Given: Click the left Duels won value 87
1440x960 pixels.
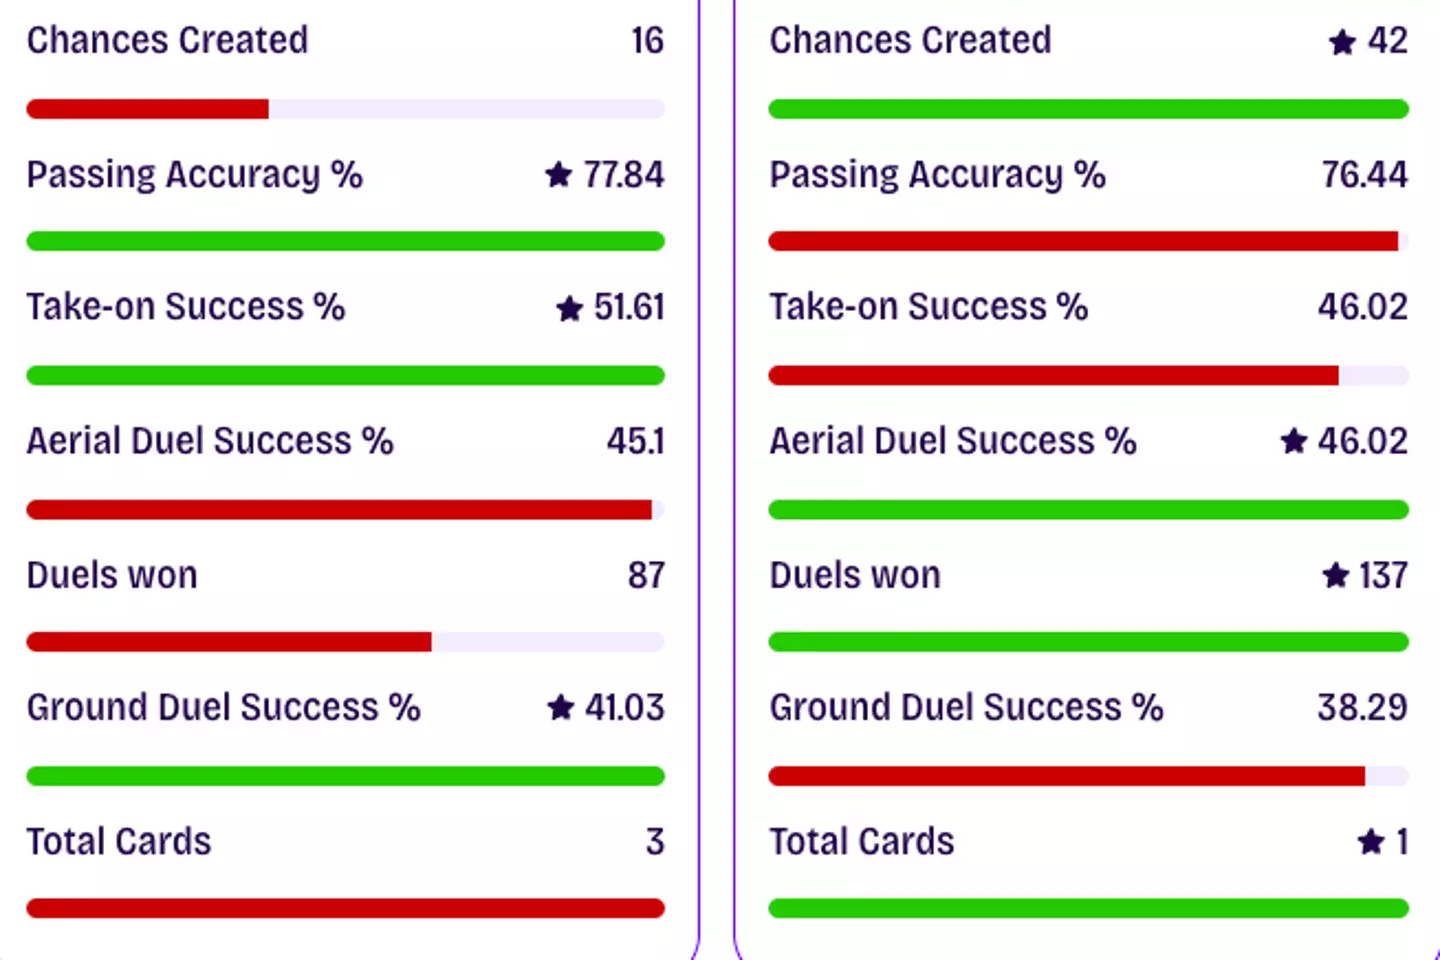Looking at the screenshot, I should tap(646, 575).
